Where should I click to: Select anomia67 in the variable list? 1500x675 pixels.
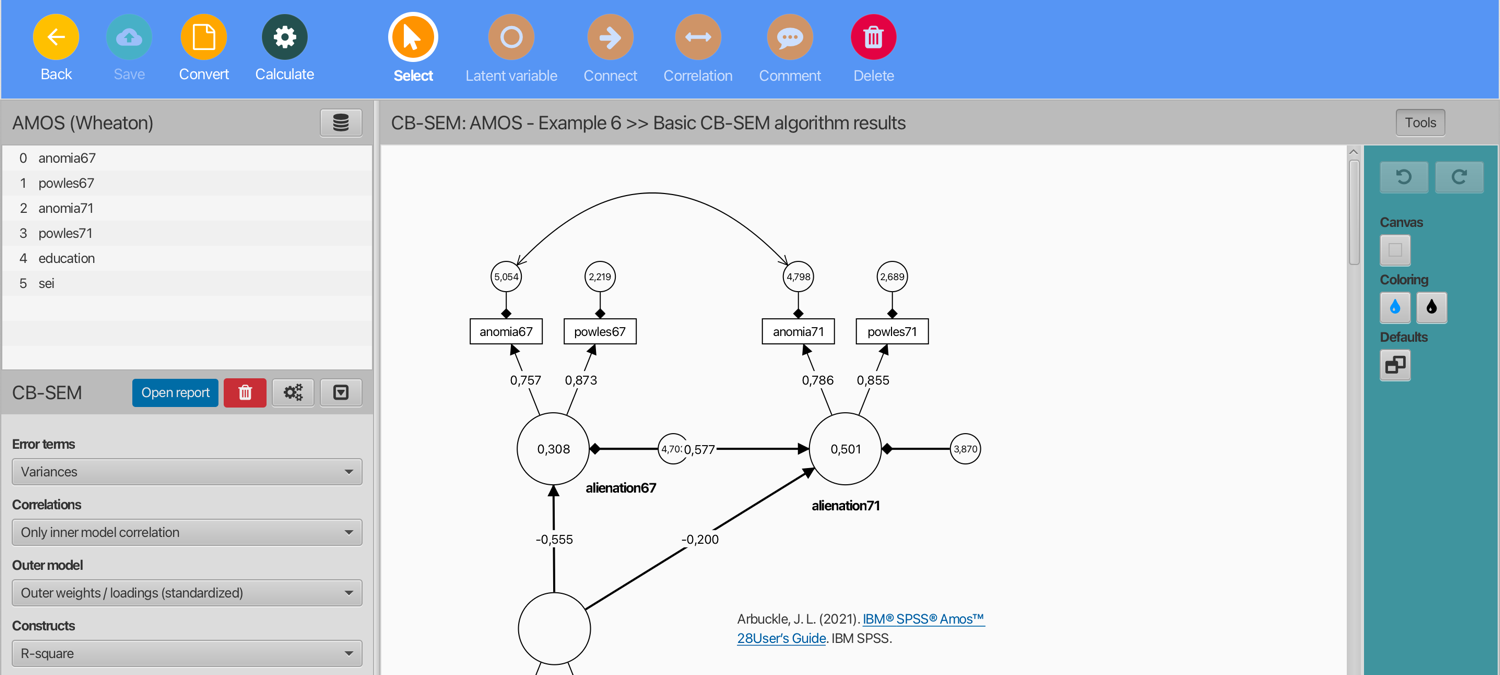(x=187, y=158)
